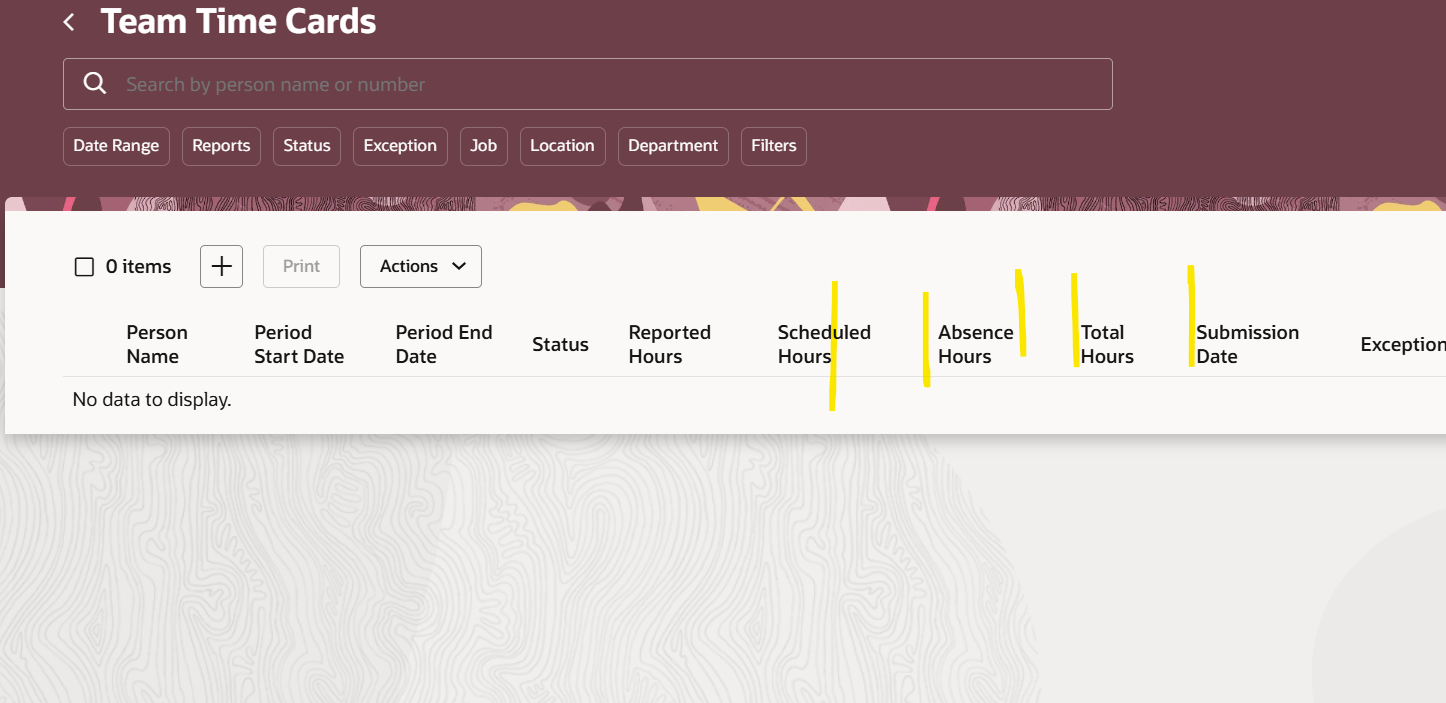Click the Status column header
The width and height of the screenshot is (1446, 703).
tap(560, 344)
